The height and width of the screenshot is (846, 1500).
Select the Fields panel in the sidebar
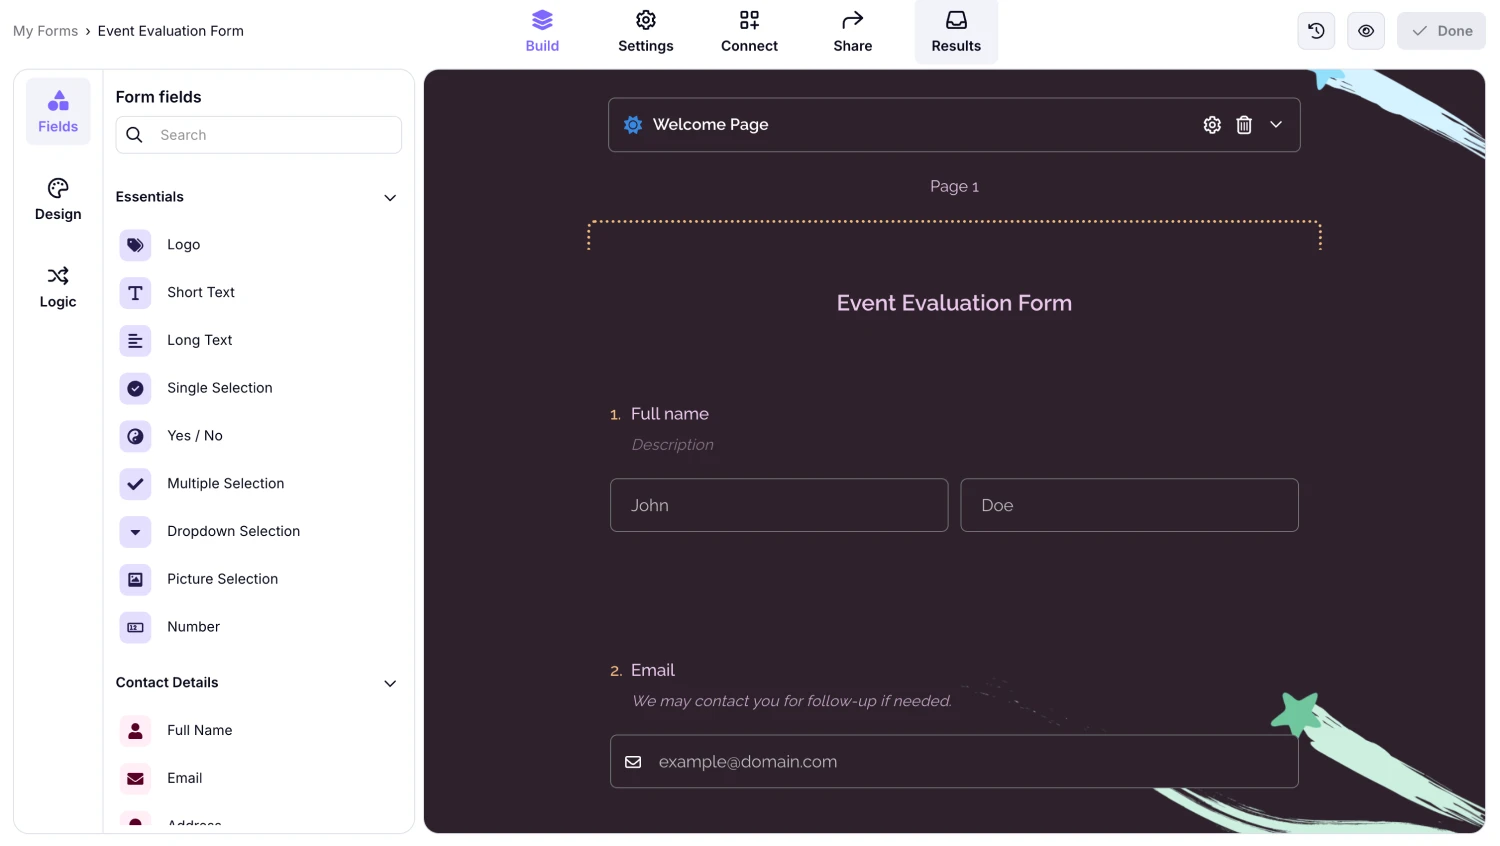coord(57,111)
